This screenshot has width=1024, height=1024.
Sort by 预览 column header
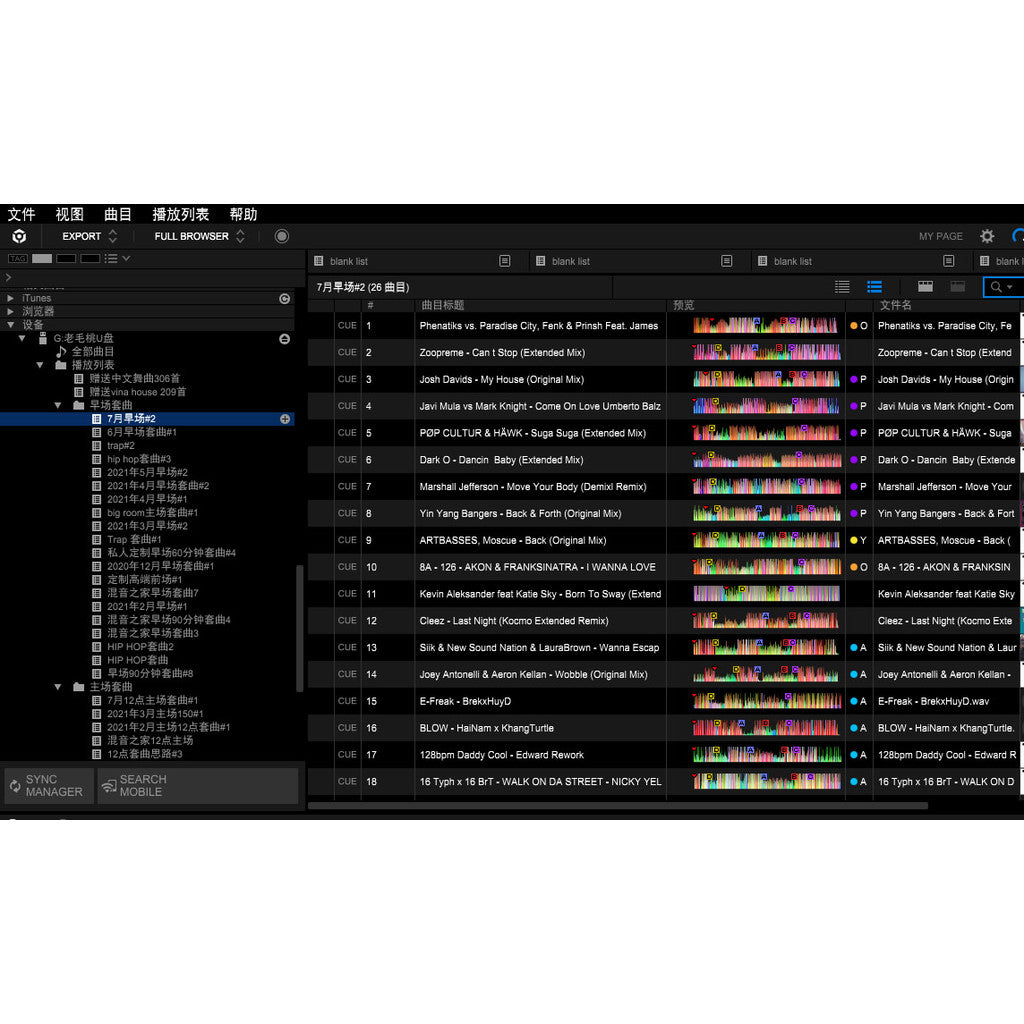click(x=756, y=305)
